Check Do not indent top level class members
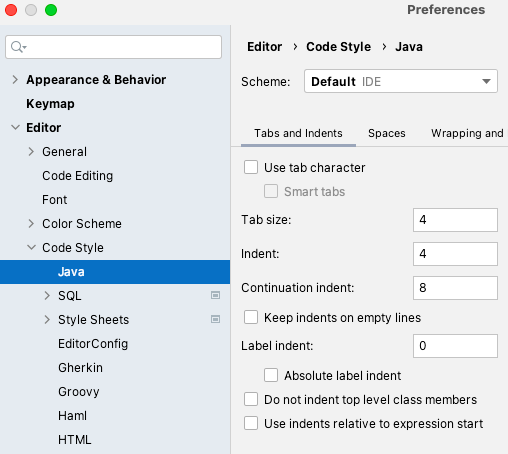 coord(251,399)
